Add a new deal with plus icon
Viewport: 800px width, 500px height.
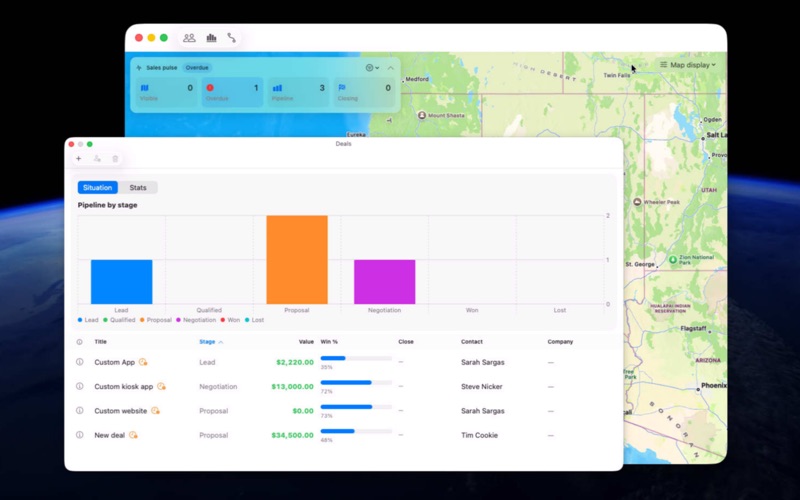pyautogui.click(x=79, y=159)
